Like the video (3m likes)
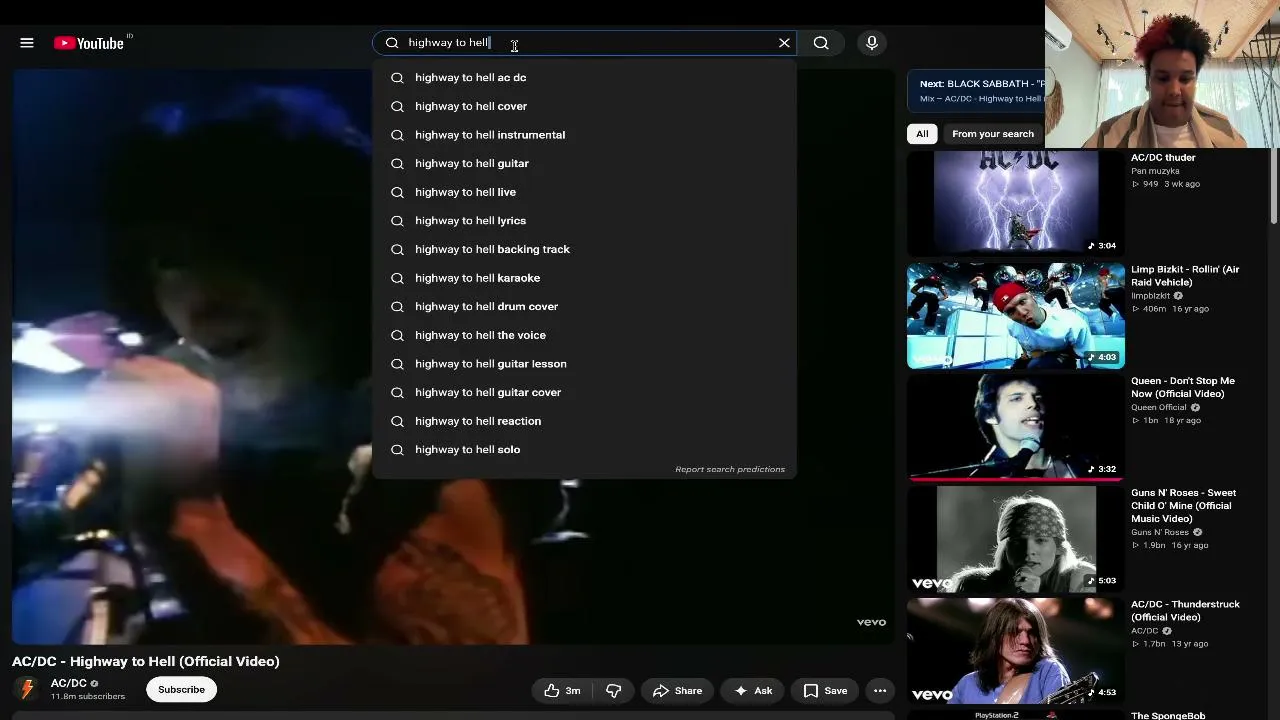 [562, 691]
